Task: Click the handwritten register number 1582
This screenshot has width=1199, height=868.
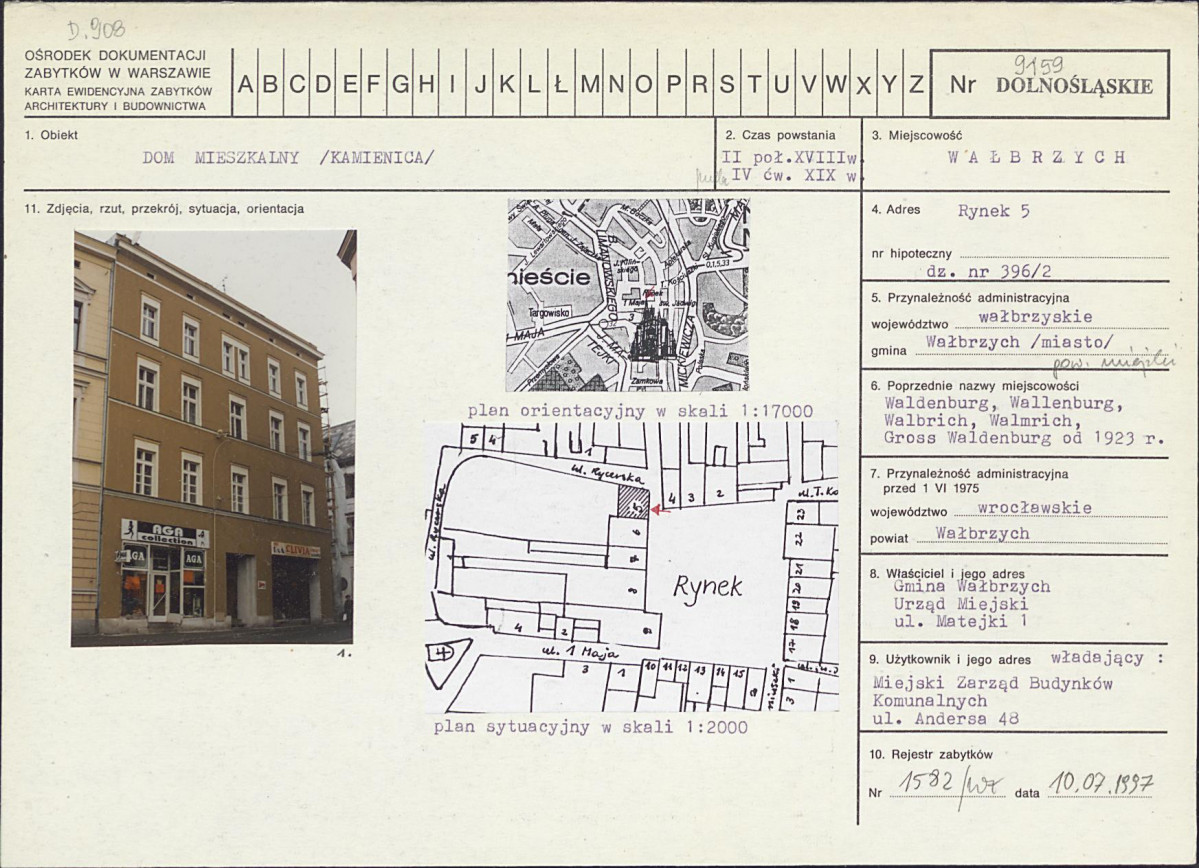Action: 926,786
